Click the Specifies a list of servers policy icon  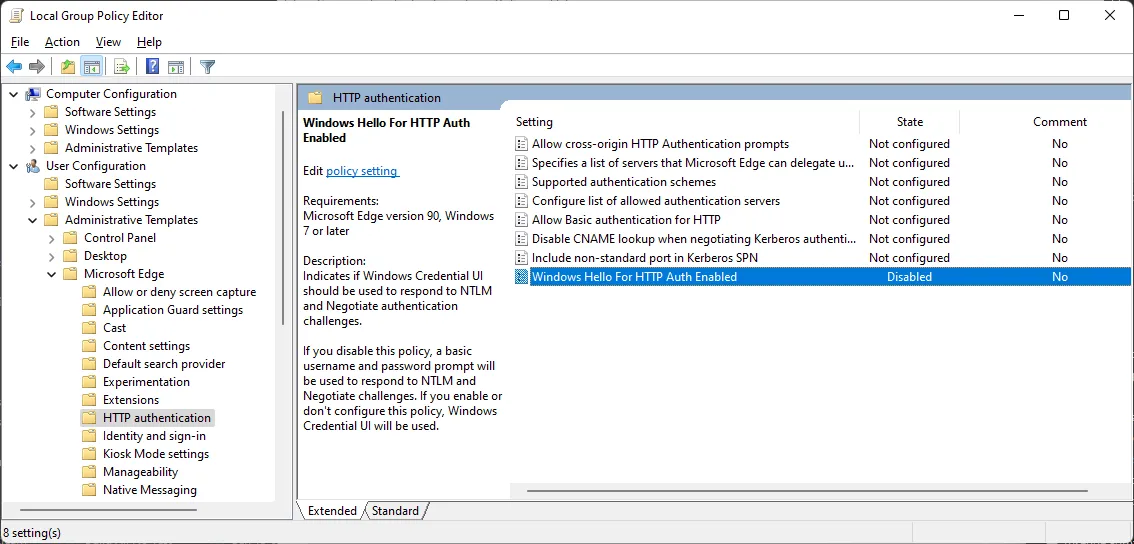coord(521,163)
